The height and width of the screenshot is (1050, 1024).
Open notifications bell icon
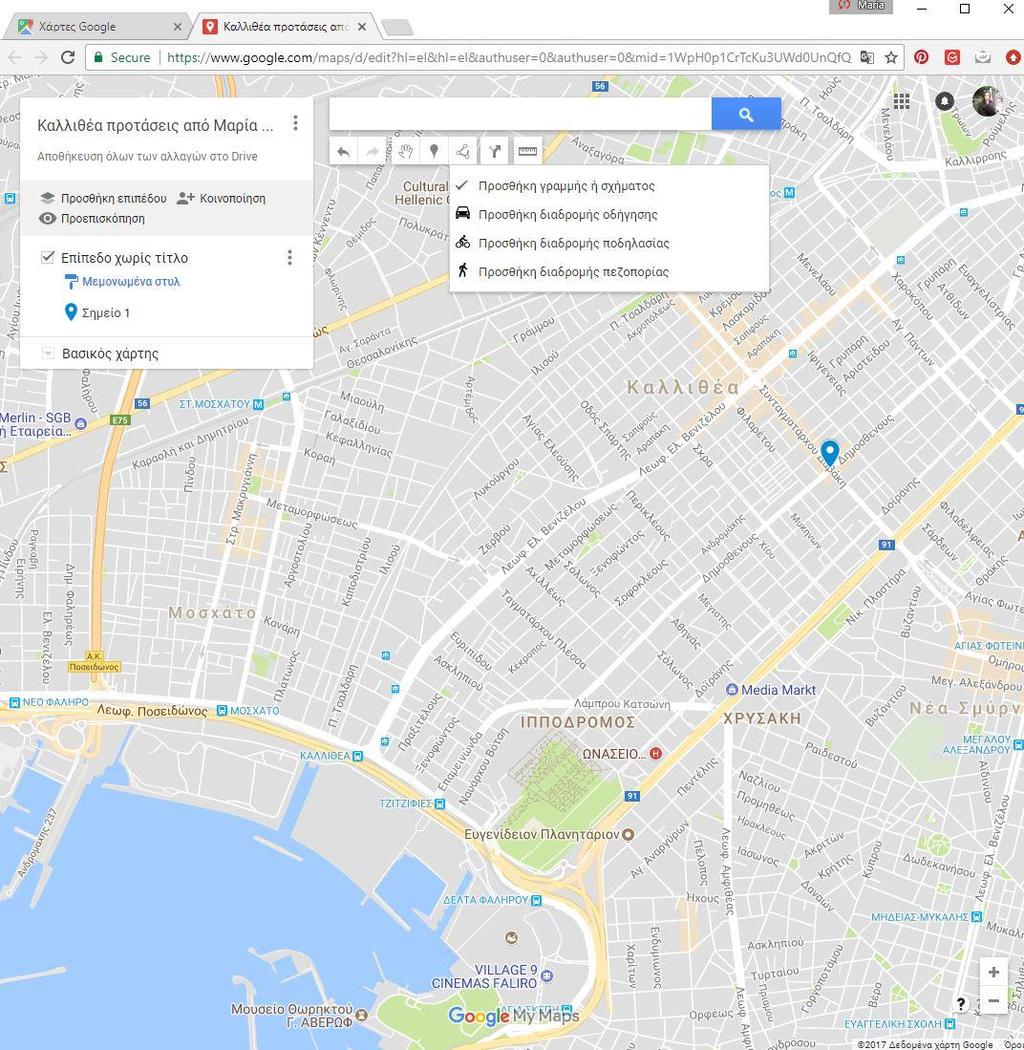click(944, 101)
